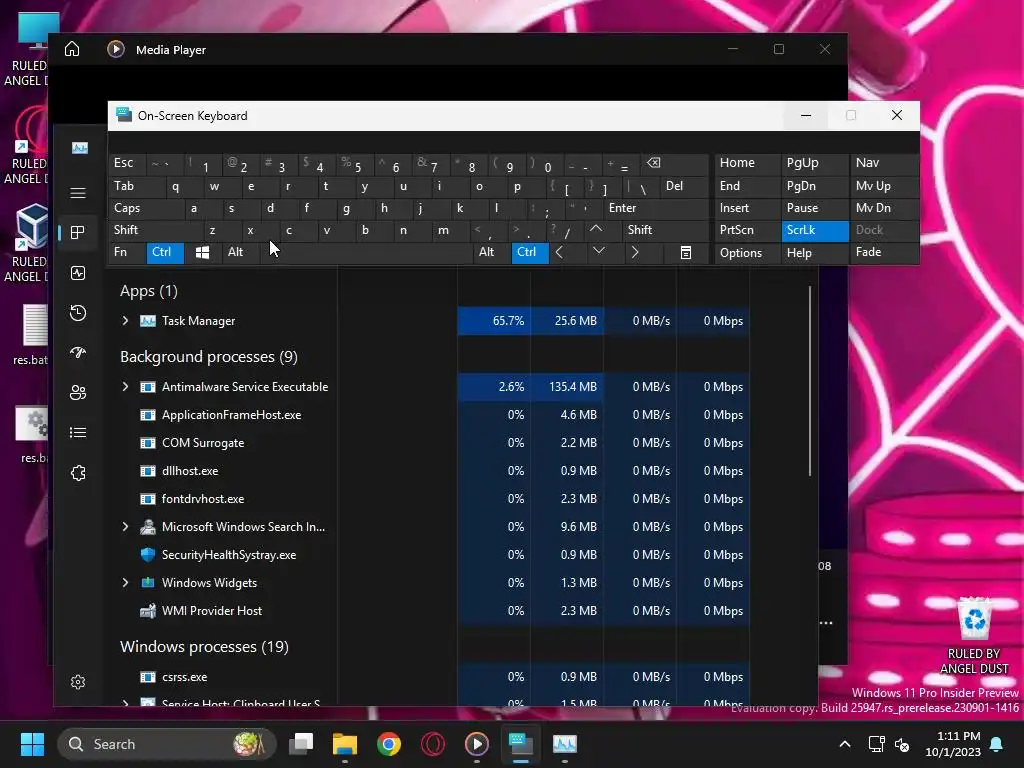1024x768 pixels.
Task: Toggle the left Ctrl key on the On-Screen Keyboard
Action: click(165, 253)
